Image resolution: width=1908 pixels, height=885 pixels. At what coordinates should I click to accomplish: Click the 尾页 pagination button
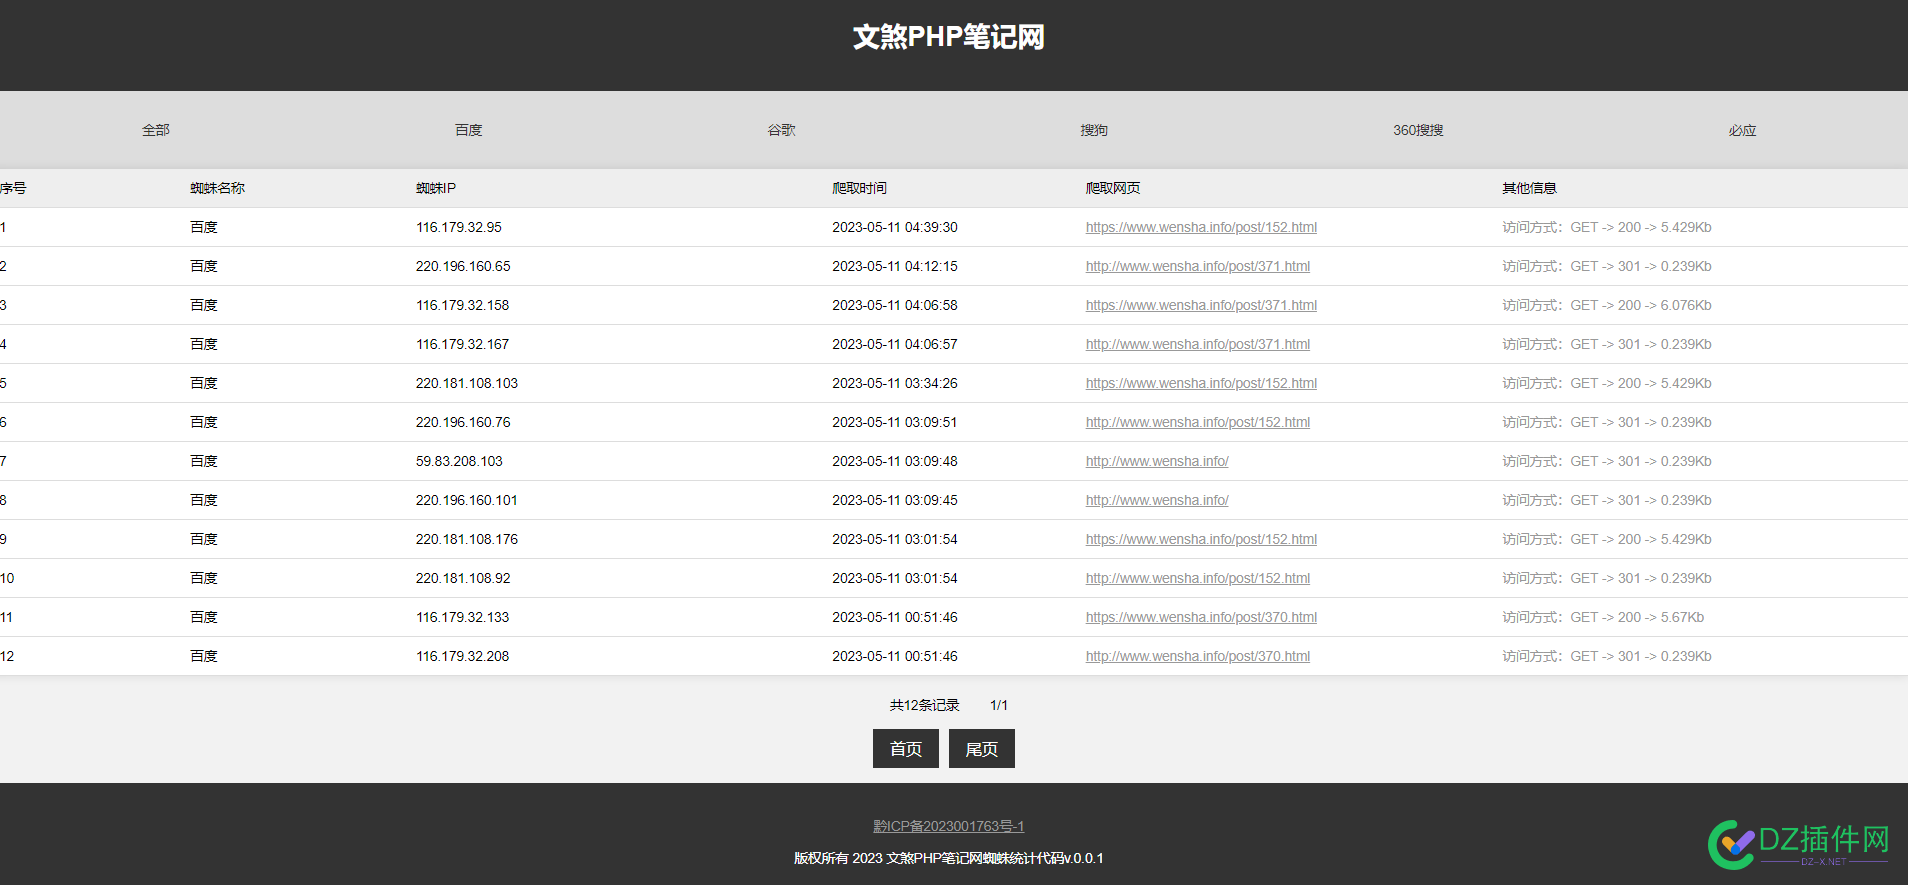[982, 748]
